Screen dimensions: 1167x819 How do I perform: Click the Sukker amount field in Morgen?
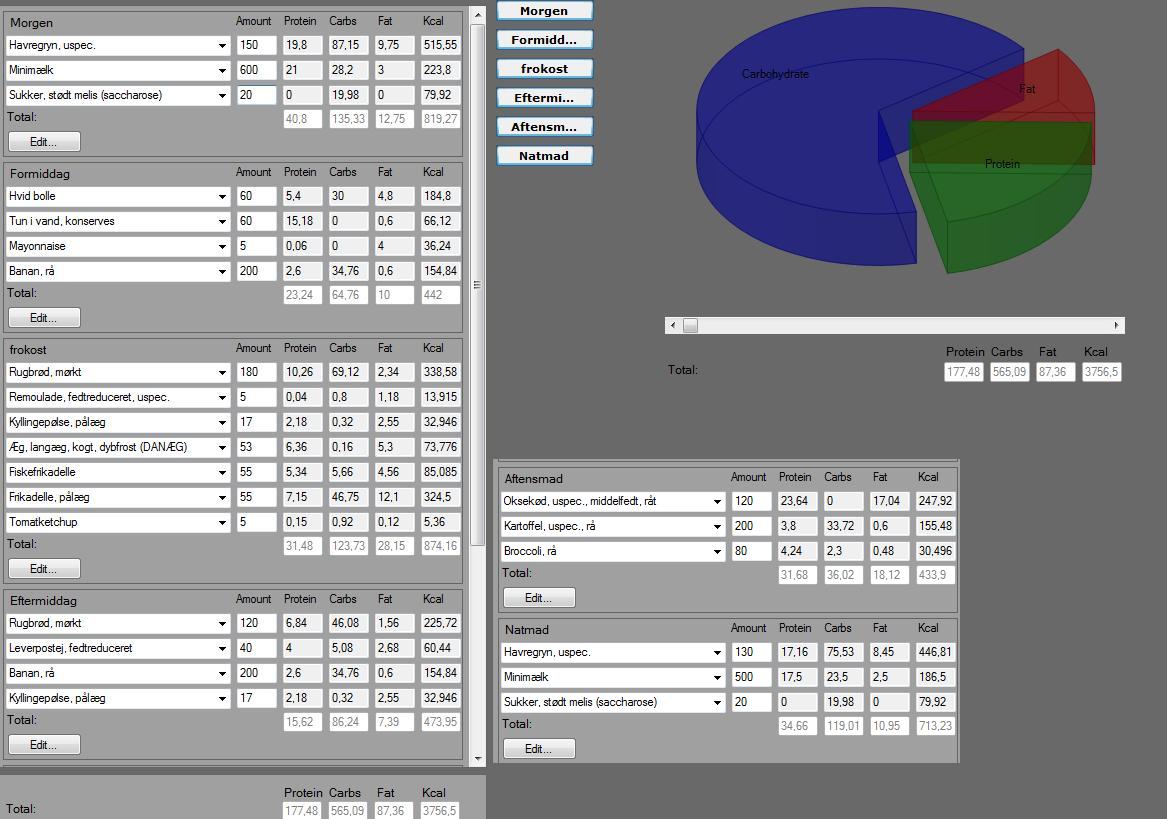coord(256,95)
